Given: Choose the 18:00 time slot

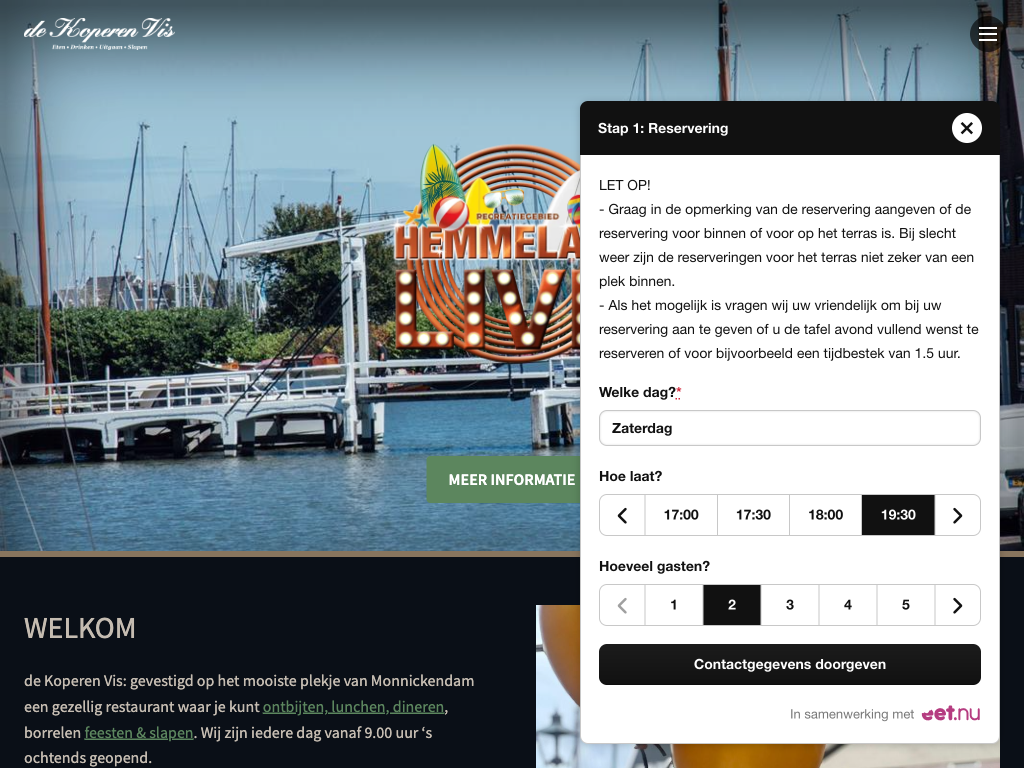Looking at the screenshot, I should pos(825,515).
